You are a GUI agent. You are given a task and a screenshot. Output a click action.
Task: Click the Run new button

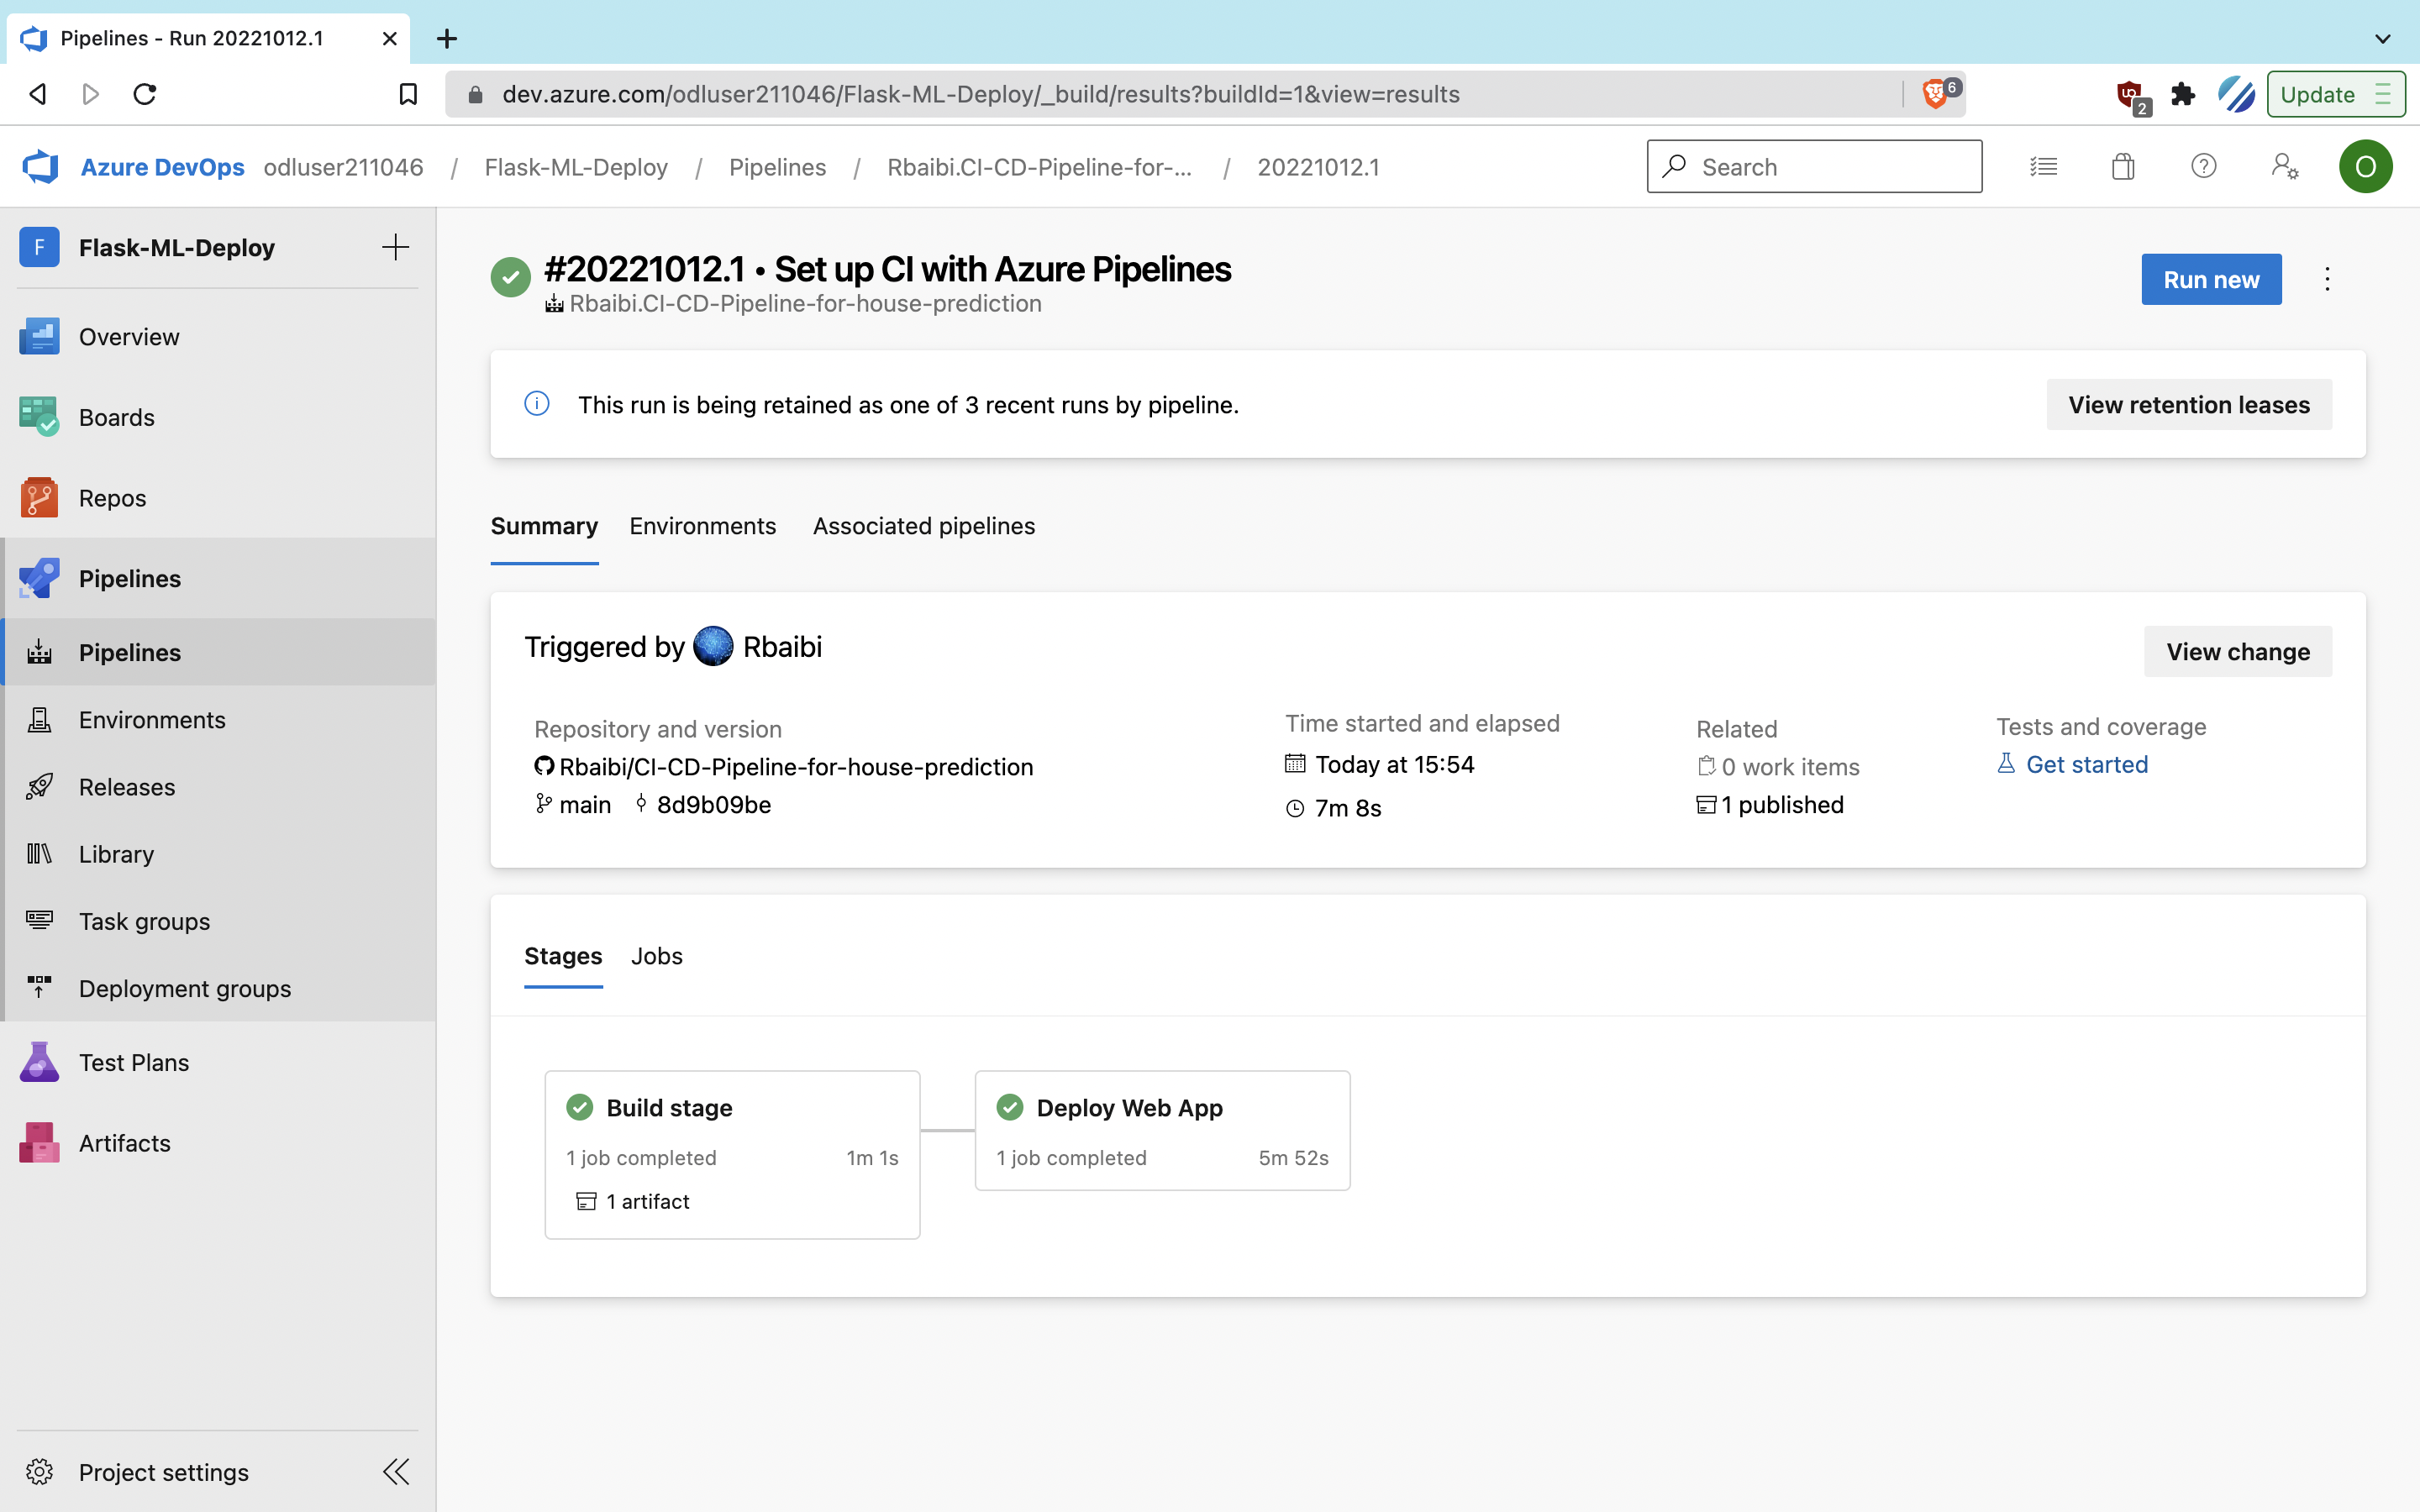tap(2210, 280)
